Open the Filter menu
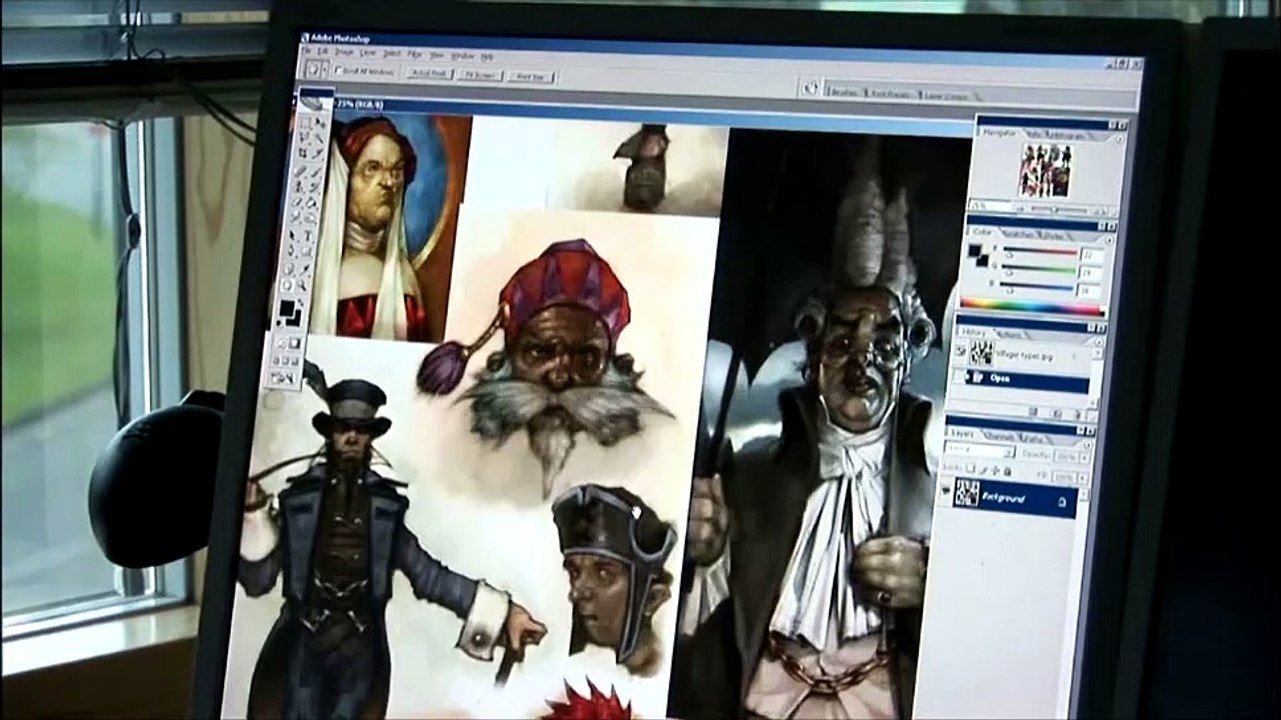1281x720 pixels. (415, 54)
